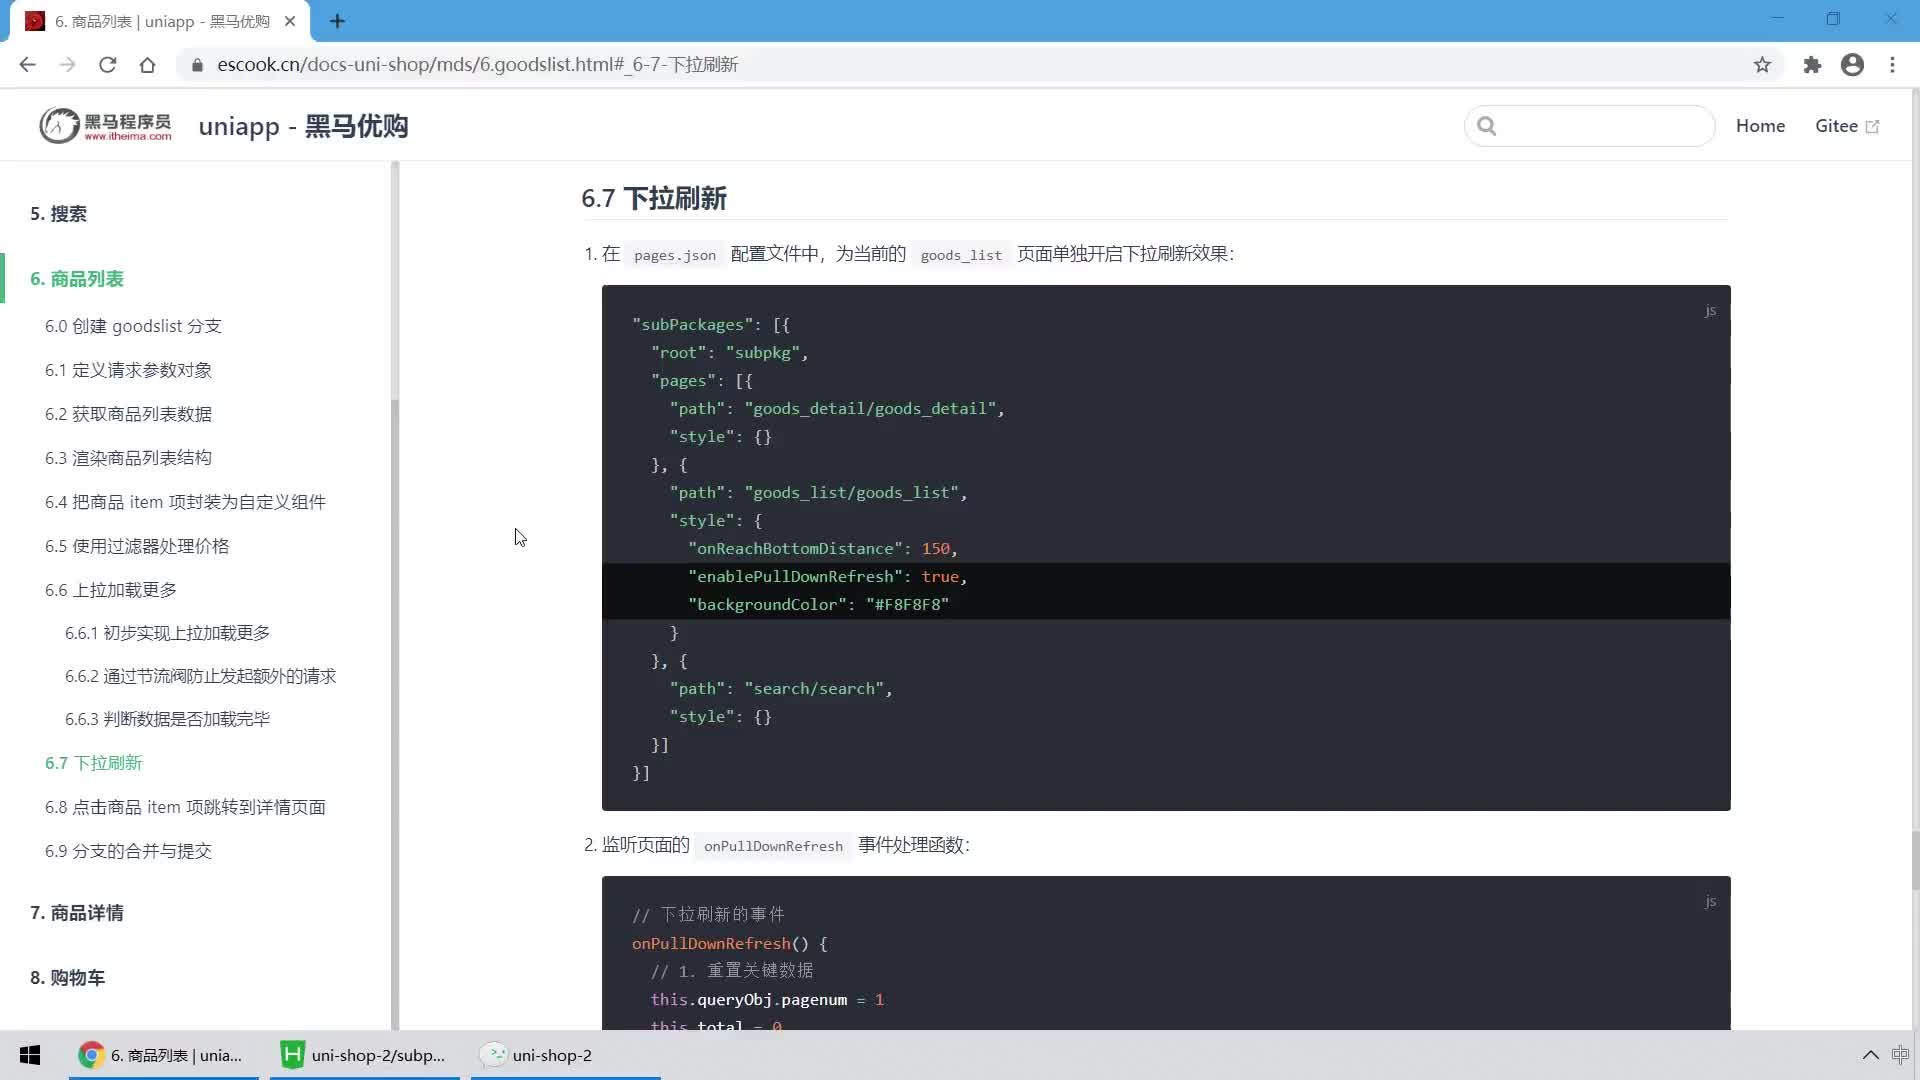This screenshot has width=1920, height=1080.
Task: Click the site lock icon
Action: click(x=197, y=65)
